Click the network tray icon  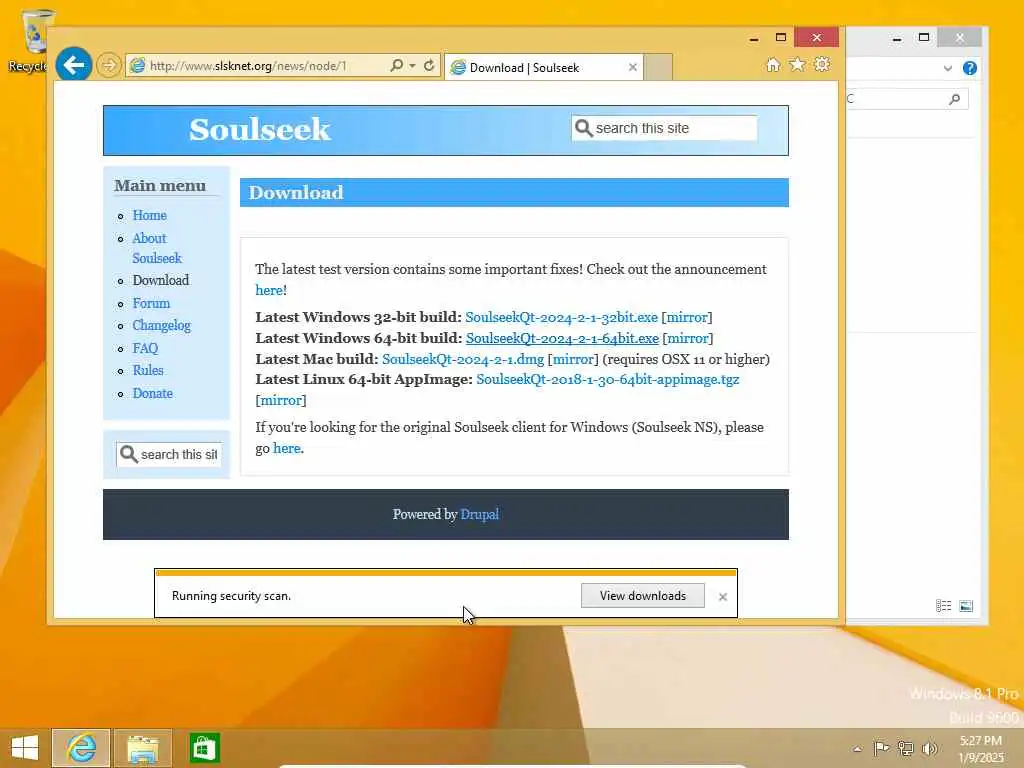(905, 748)
